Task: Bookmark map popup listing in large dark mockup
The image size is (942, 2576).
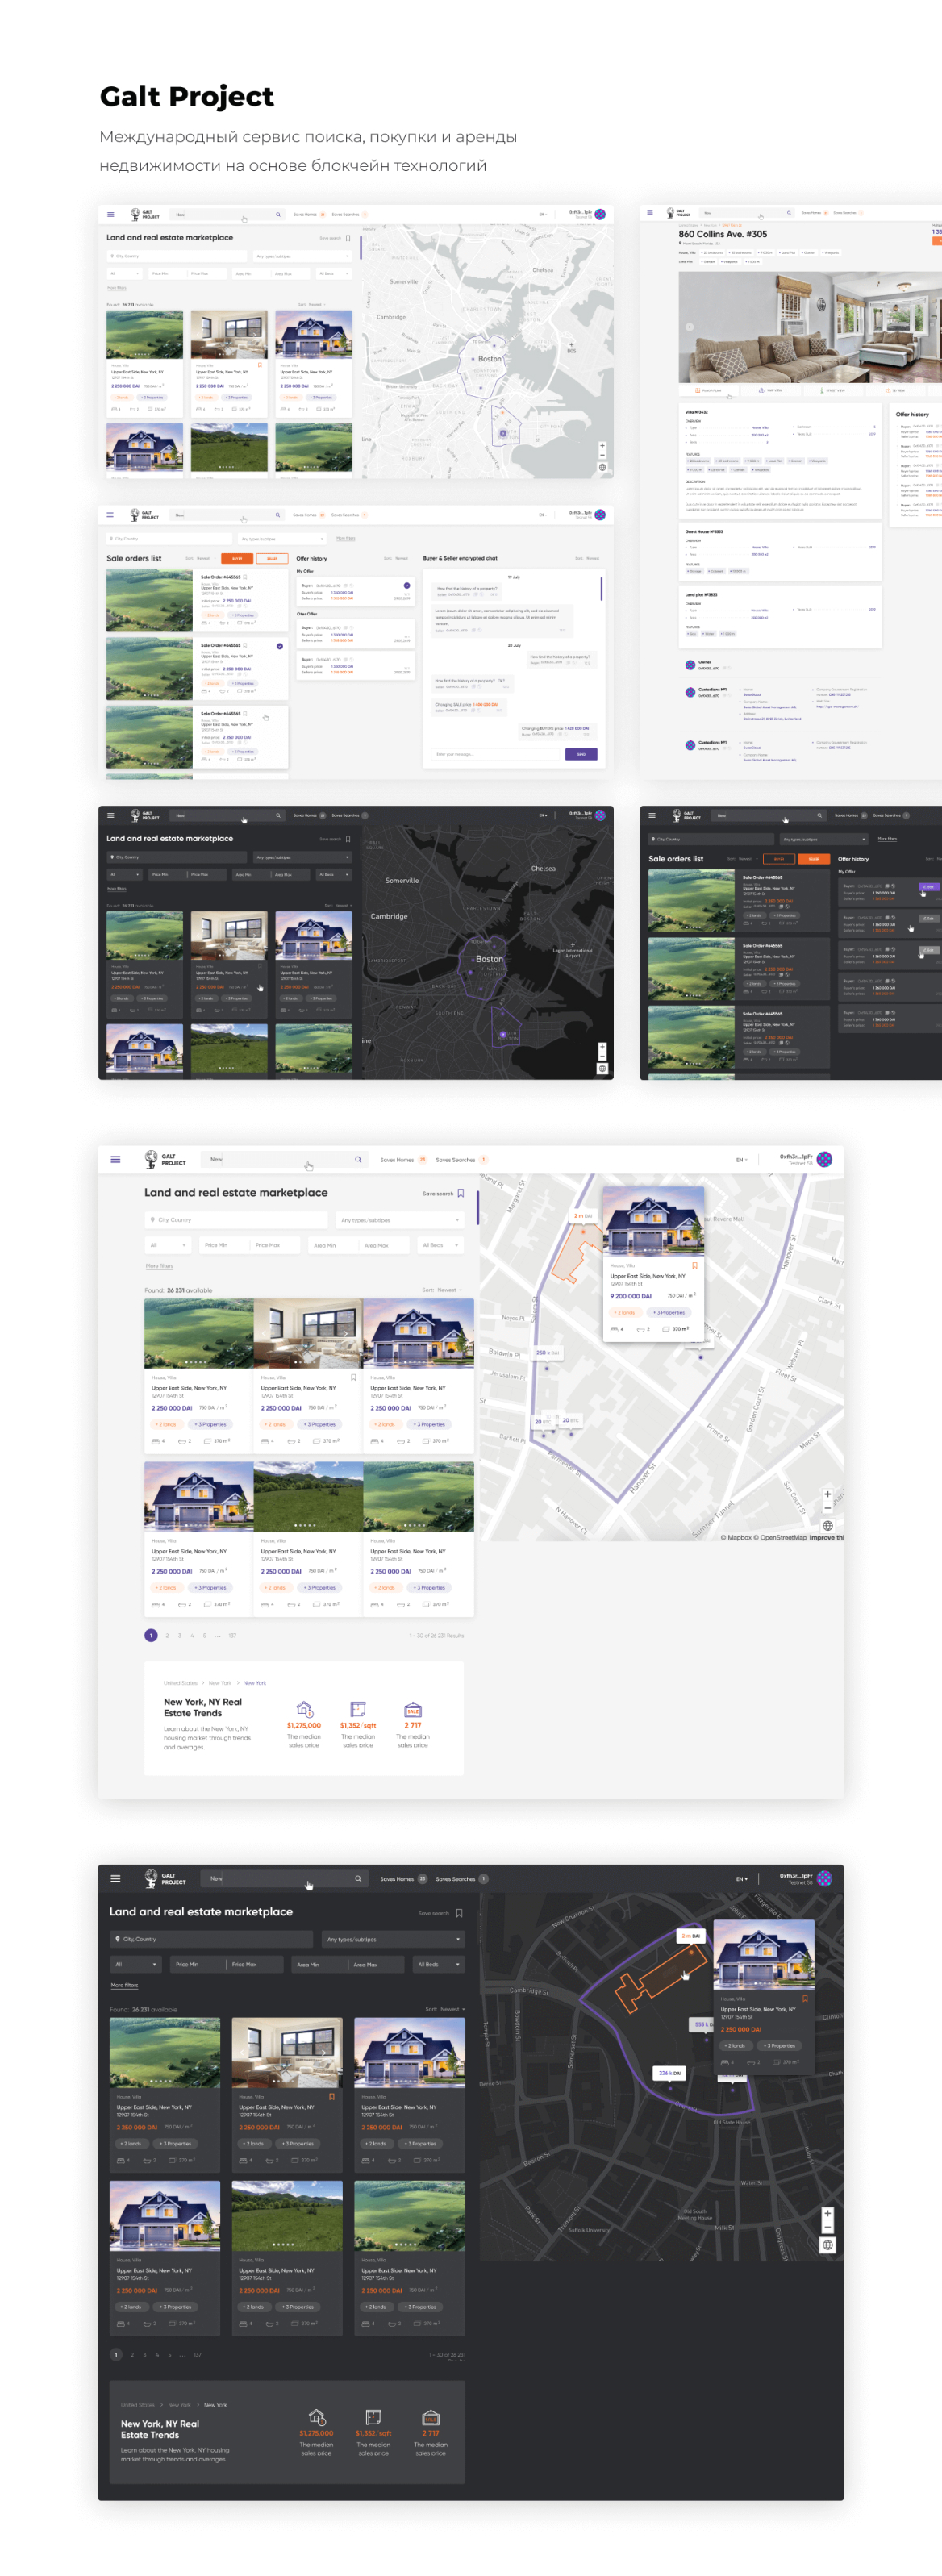Action: tap(804, 1999)
